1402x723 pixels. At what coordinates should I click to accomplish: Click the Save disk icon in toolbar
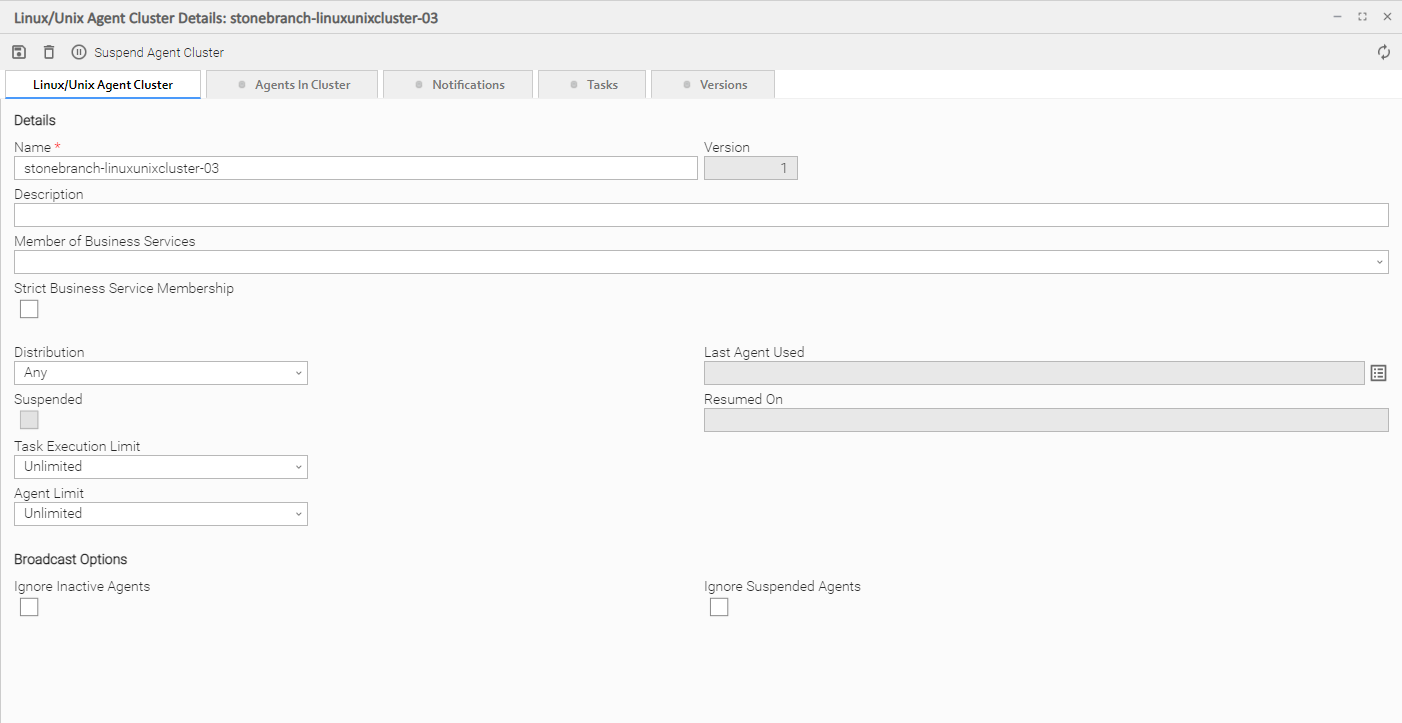point(19,52)
